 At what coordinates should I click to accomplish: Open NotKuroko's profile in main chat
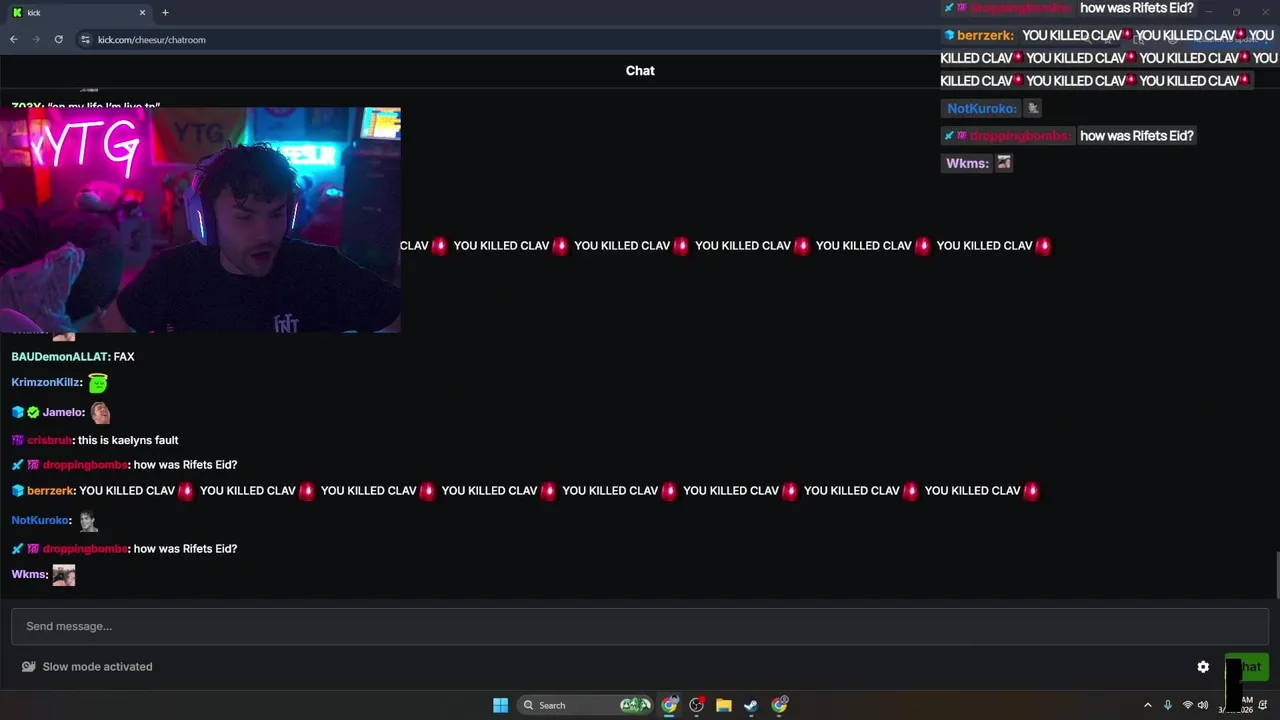click(40, 520)
